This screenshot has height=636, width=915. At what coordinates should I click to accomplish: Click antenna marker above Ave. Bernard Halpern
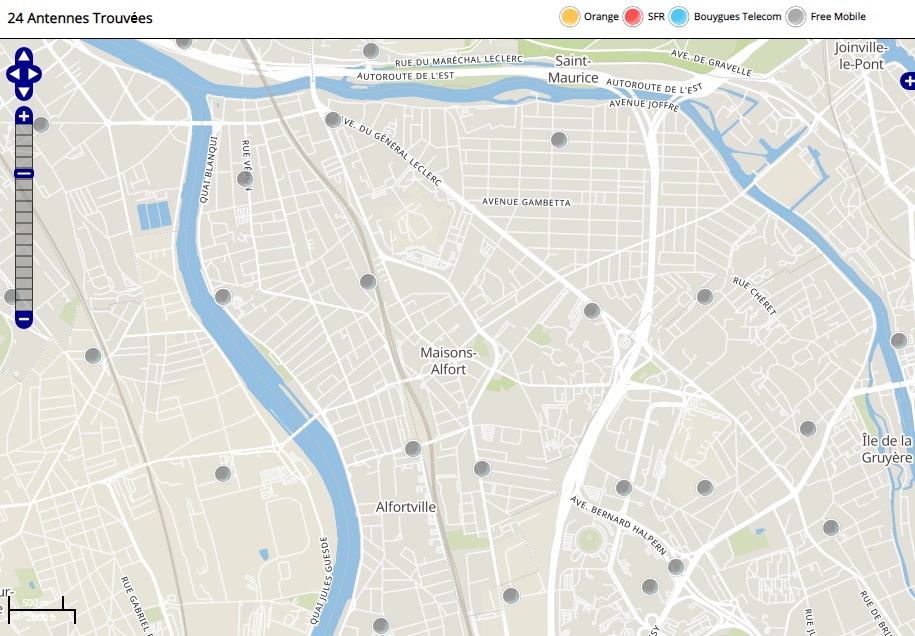click(x=624, y=488)
